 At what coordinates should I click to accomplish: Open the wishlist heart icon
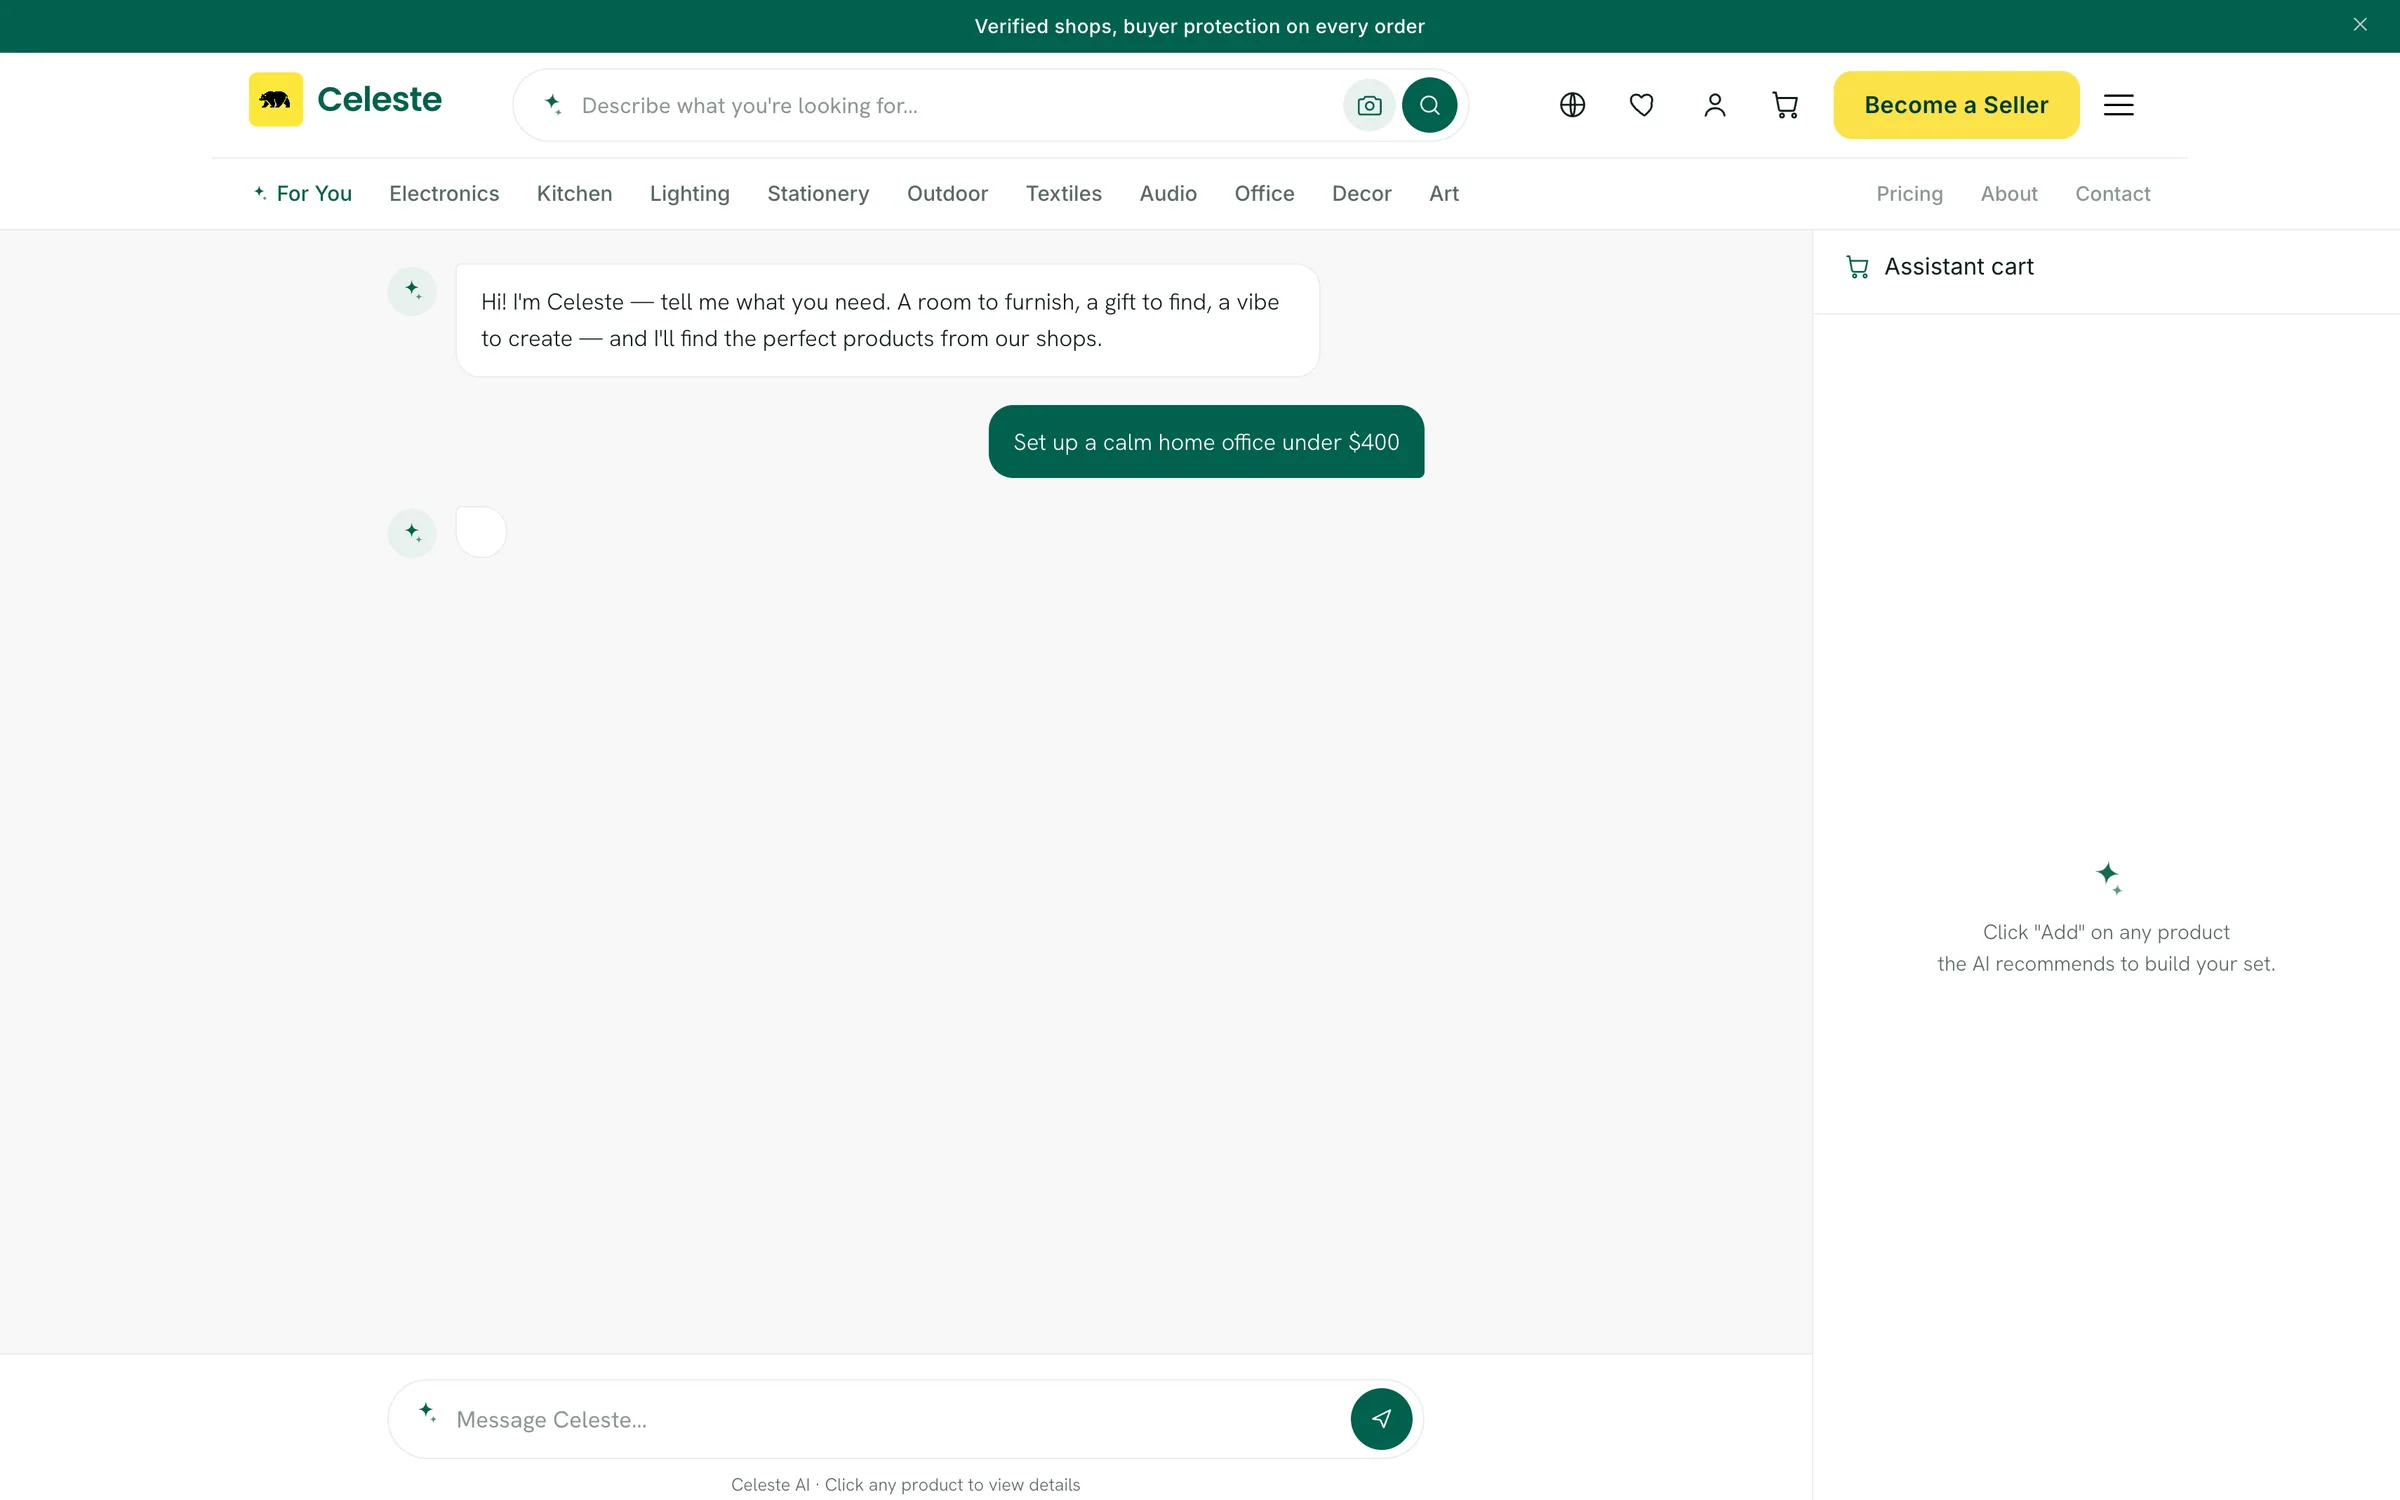coord(1642,105)
